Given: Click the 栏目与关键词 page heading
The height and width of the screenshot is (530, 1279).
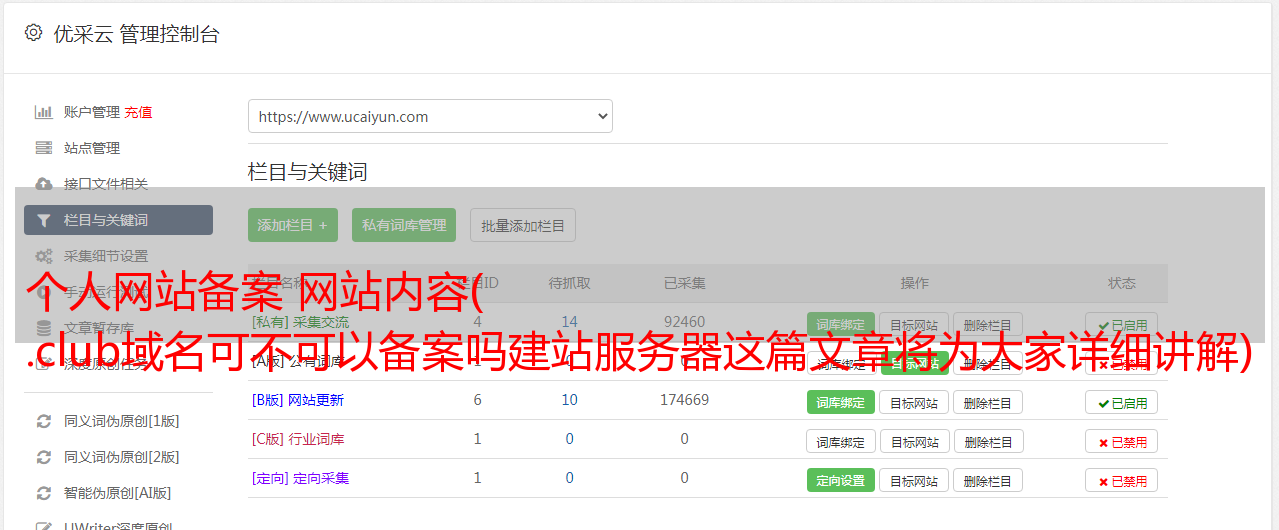Looking at the screenshot, I should pos(308,172).
